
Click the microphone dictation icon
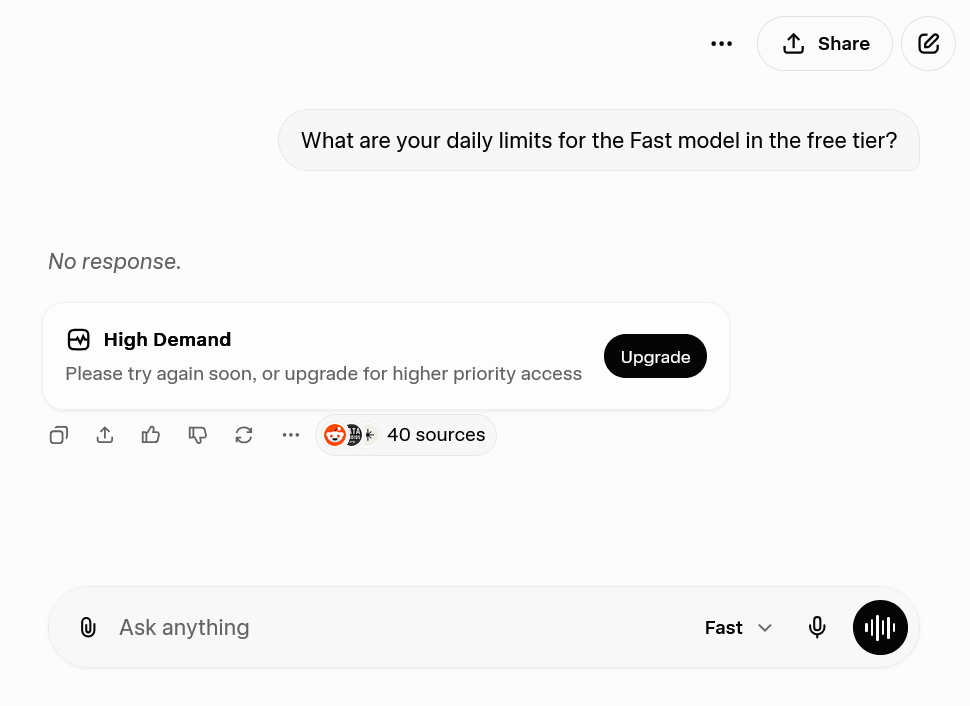tap(817, 628)
